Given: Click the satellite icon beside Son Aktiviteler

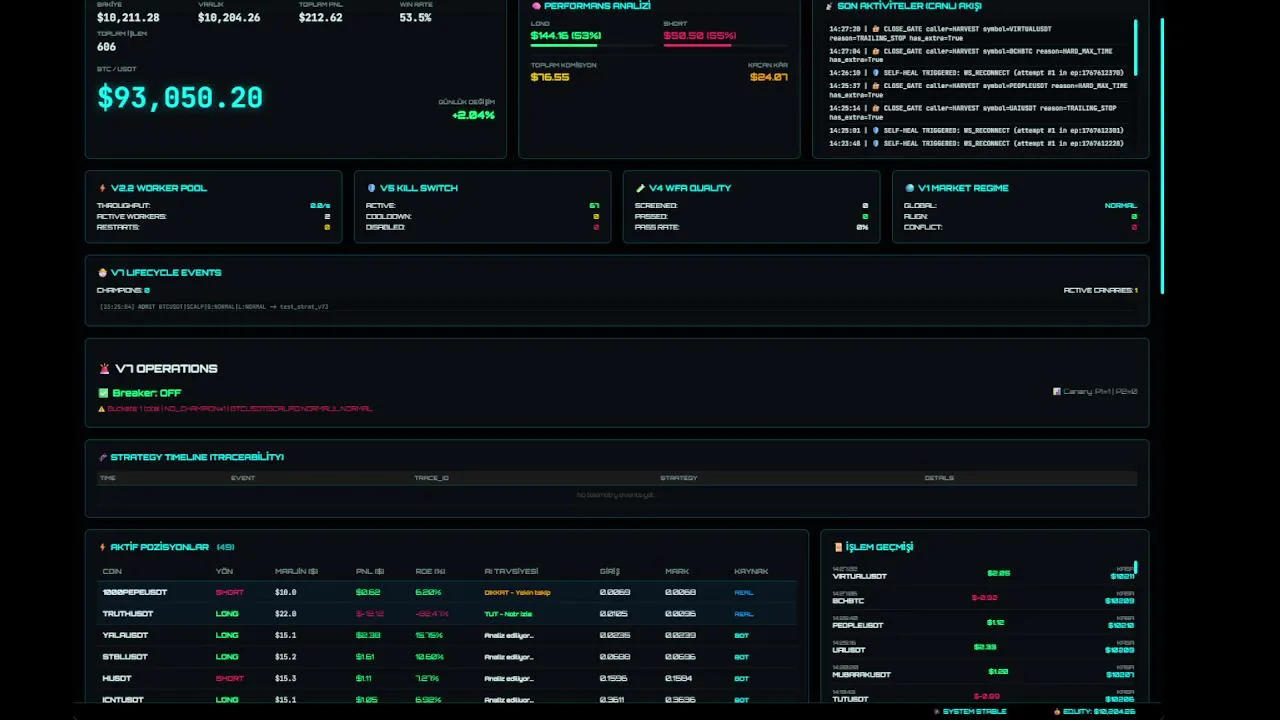Looking at the screenshot, I should tap(829, 6).
